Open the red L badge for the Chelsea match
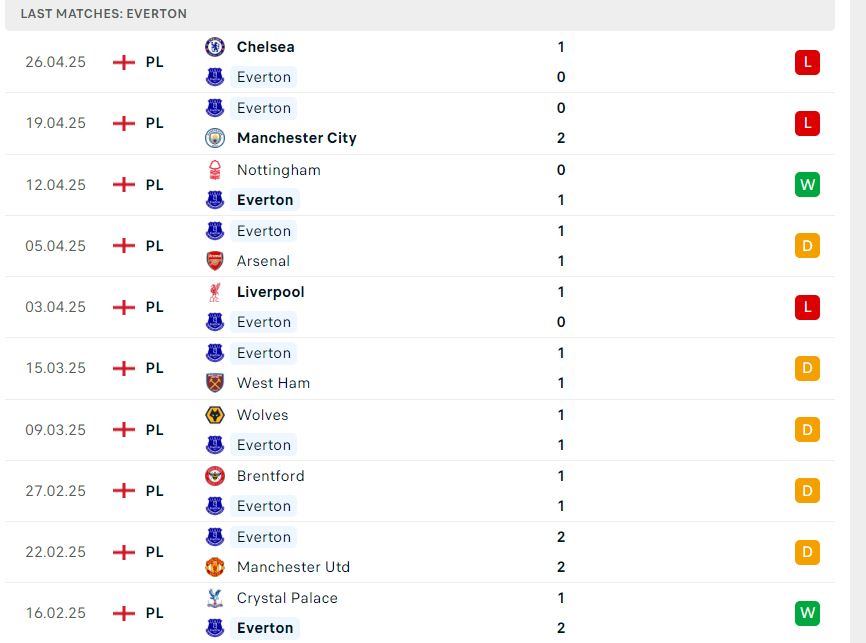Screen dimensions: 866x643 (807, 62)
